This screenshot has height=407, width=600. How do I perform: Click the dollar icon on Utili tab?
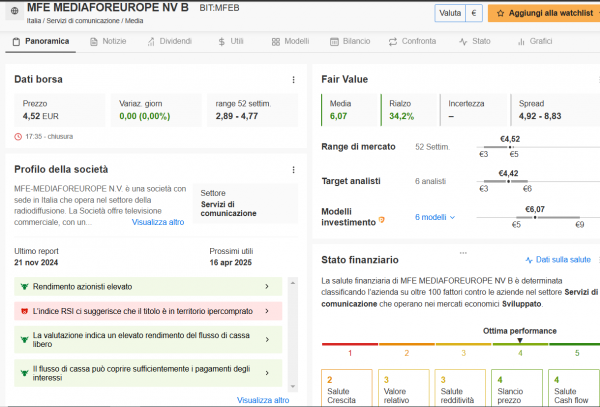(222, 42)
